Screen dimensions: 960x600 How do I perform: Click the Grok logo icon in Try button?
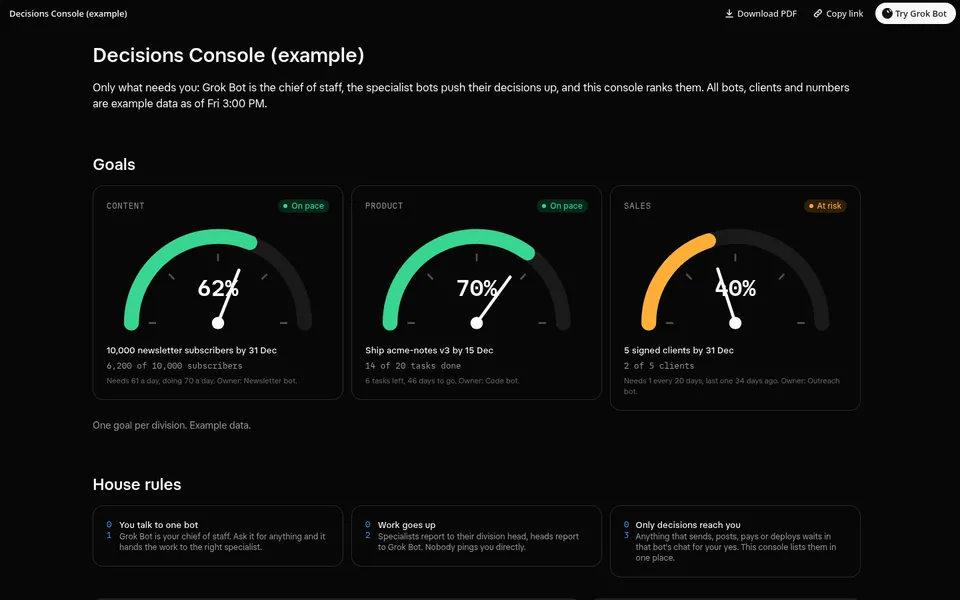click(x=887, y=13)
